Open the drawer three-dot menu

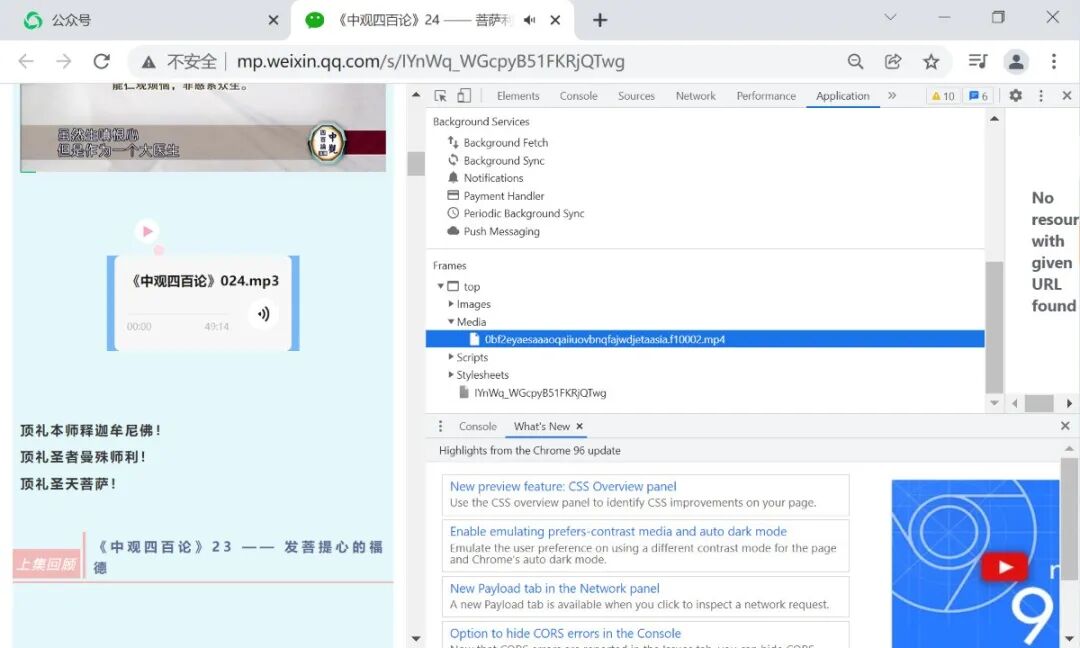[x=440, y=426]
